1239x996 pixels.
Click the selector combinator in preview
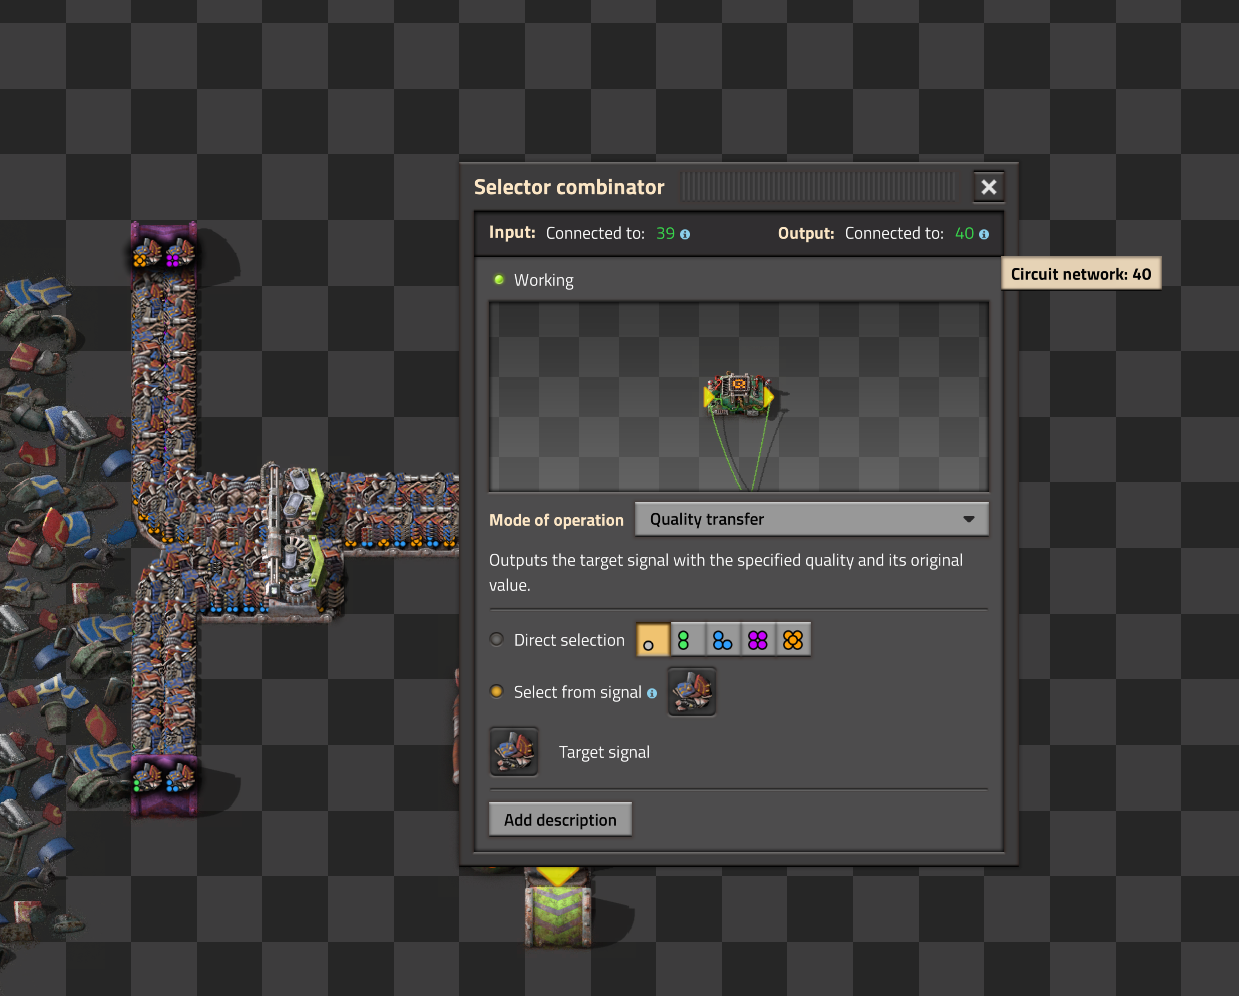(739, 395)
